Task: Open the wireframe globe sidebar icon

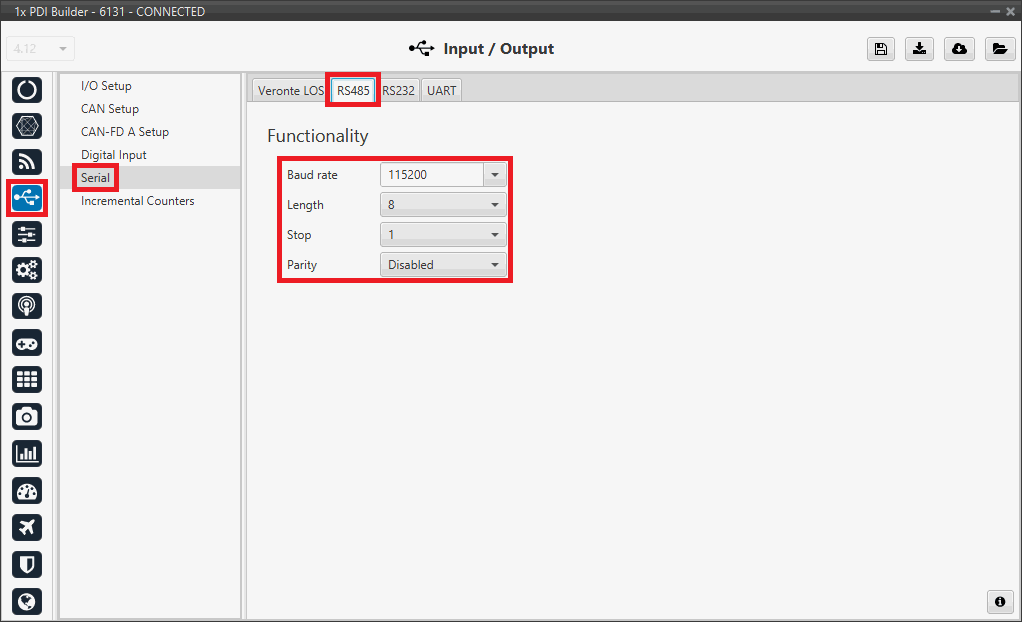Action: pyautogui.click(x=27, y=126)
